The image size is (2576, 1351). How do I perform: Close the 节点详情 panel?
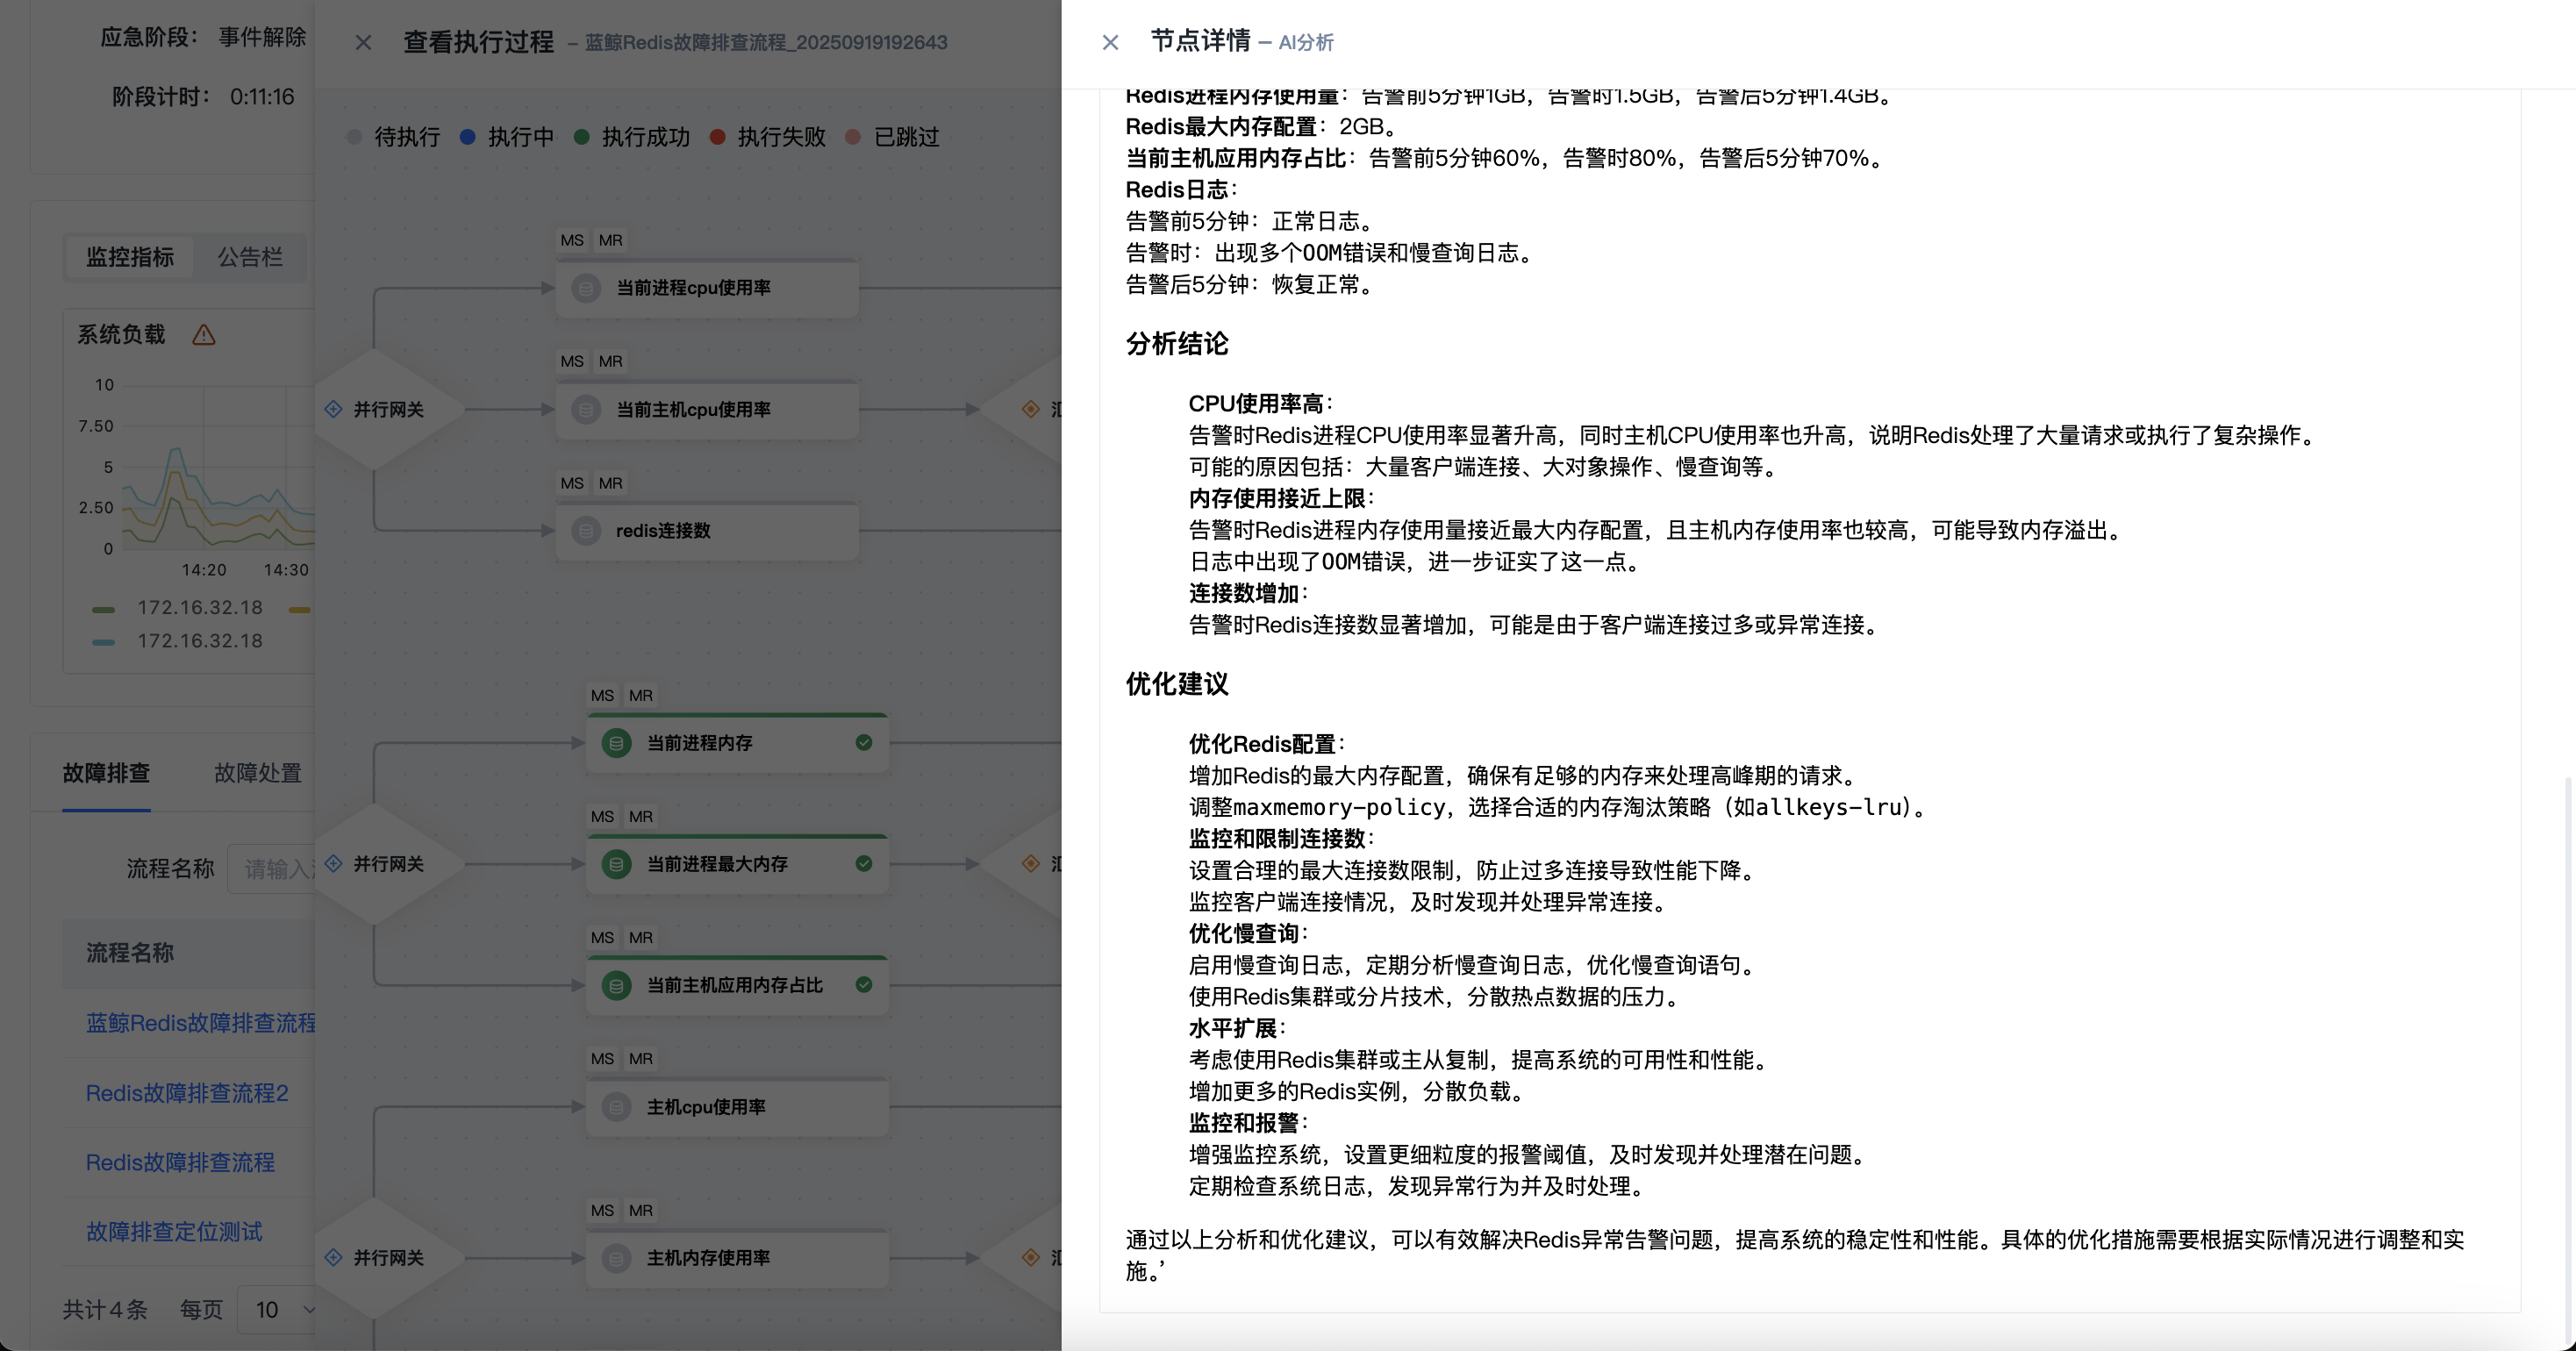tap(1110, 42)
